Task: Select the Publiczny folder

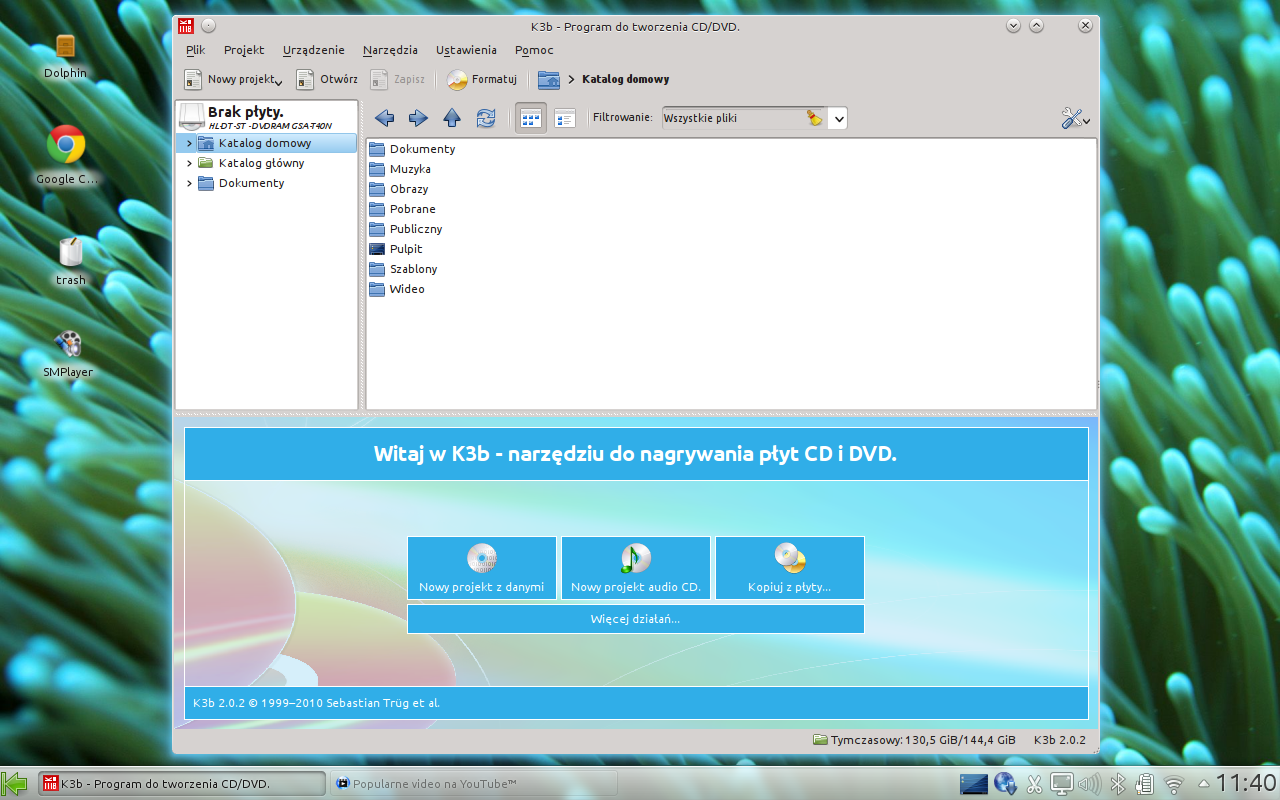Action: pyautogui.click(x=405, y=229)
